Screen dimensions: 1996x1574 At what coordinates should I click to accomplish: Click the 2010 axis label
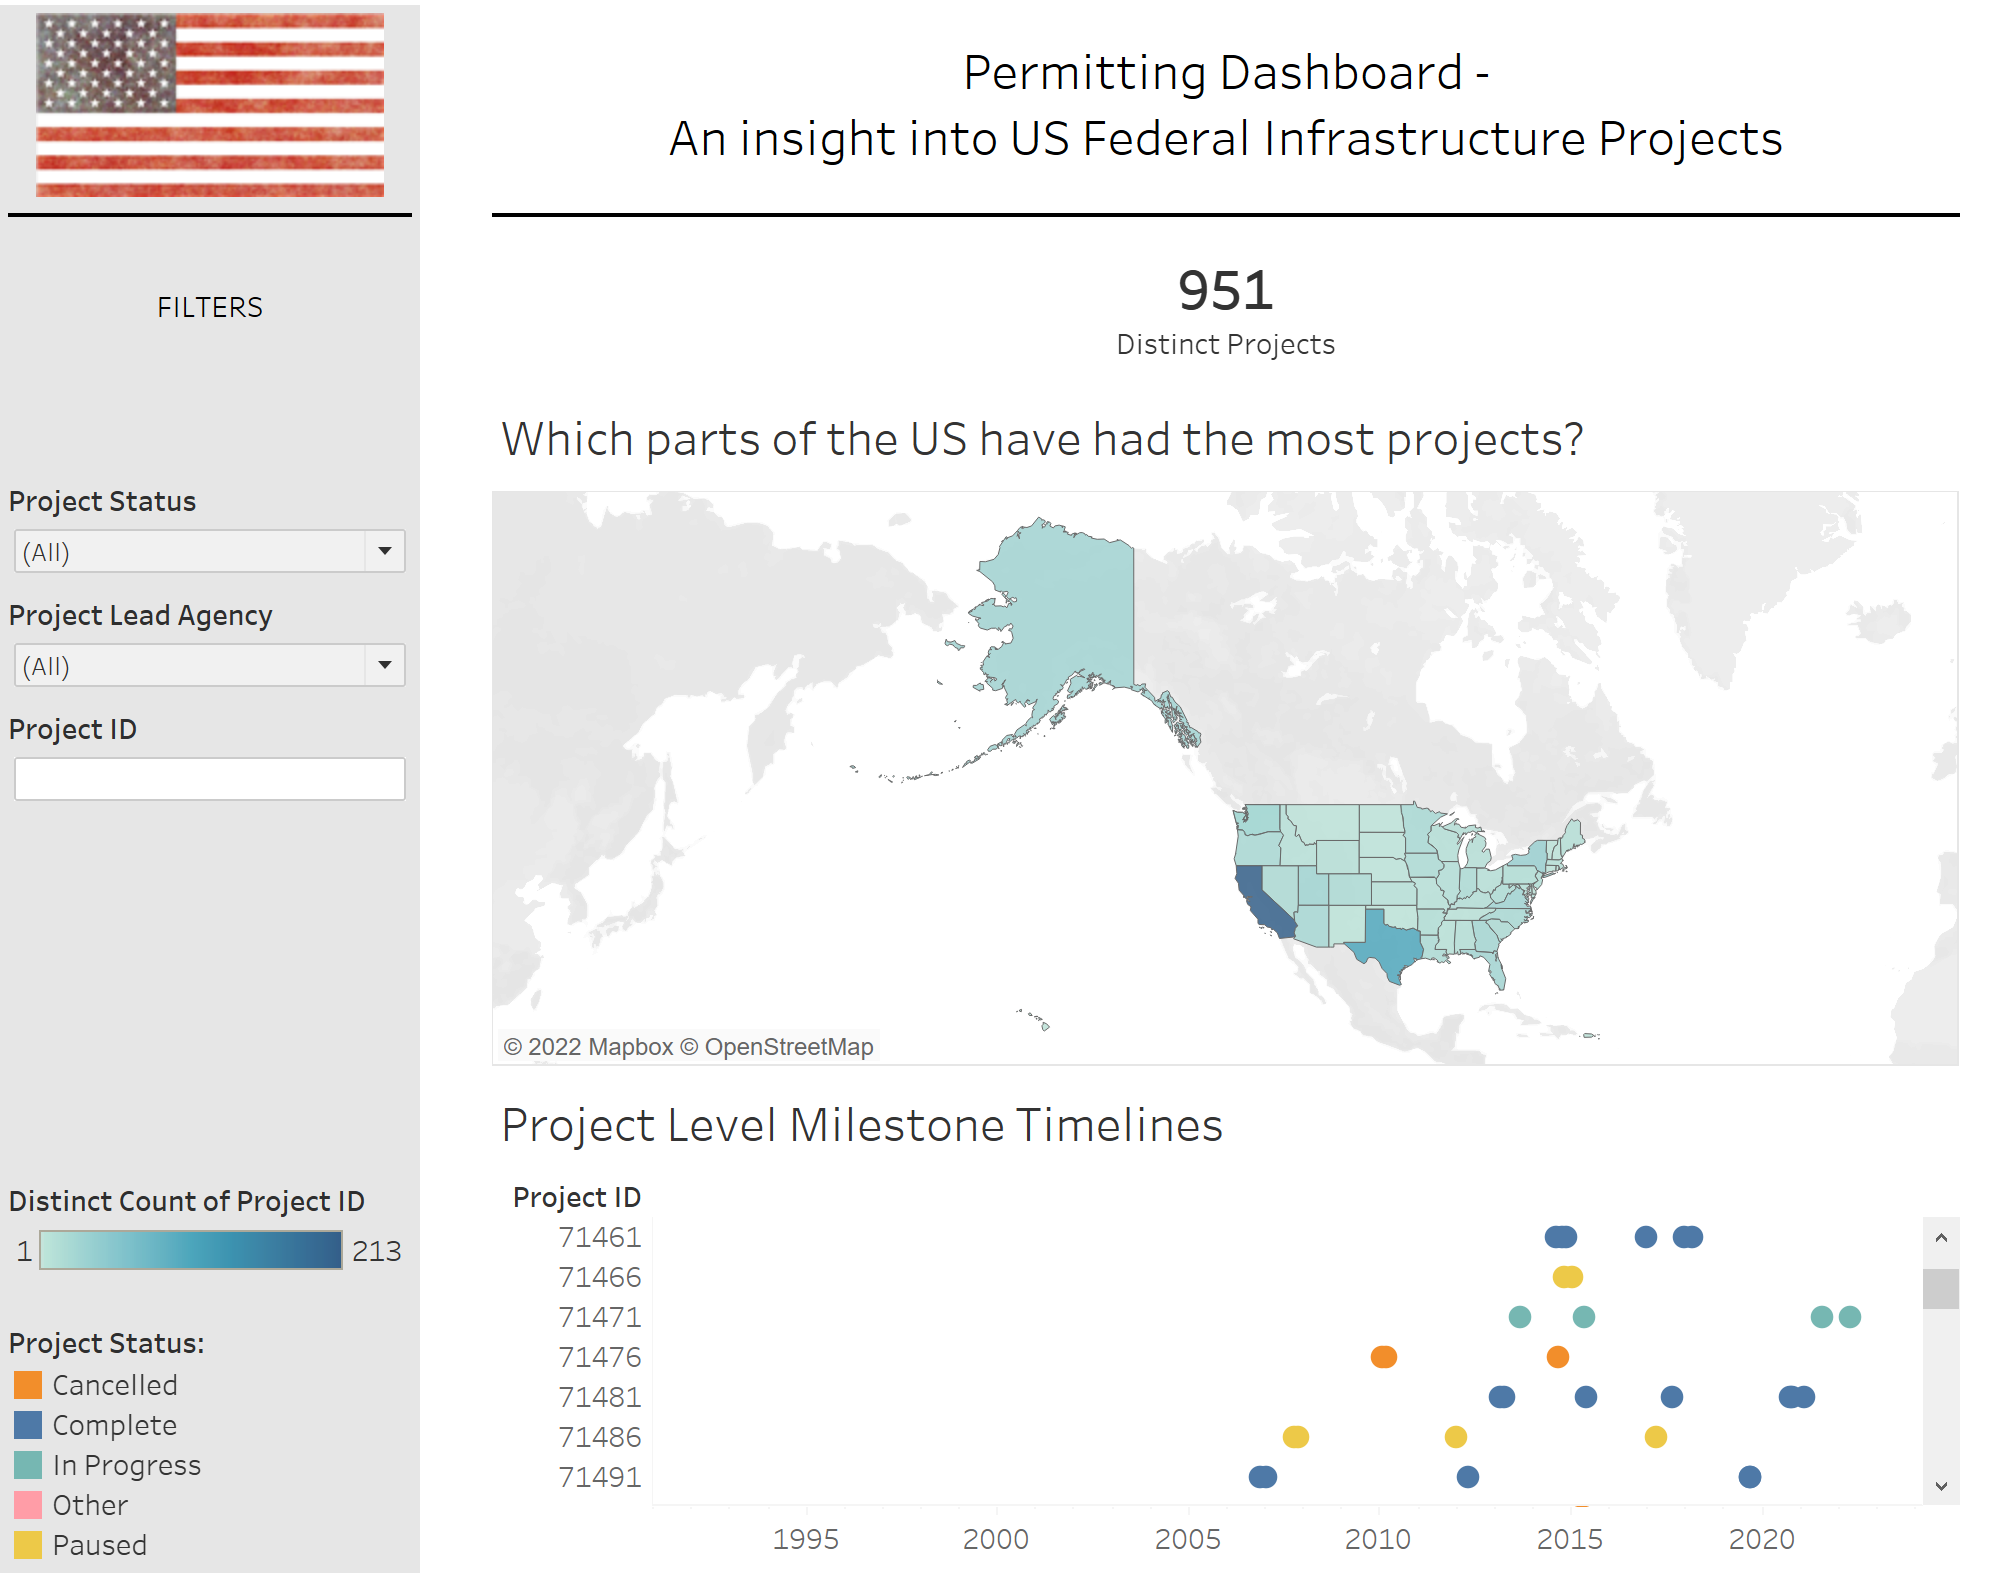tap(1378, 1539)
